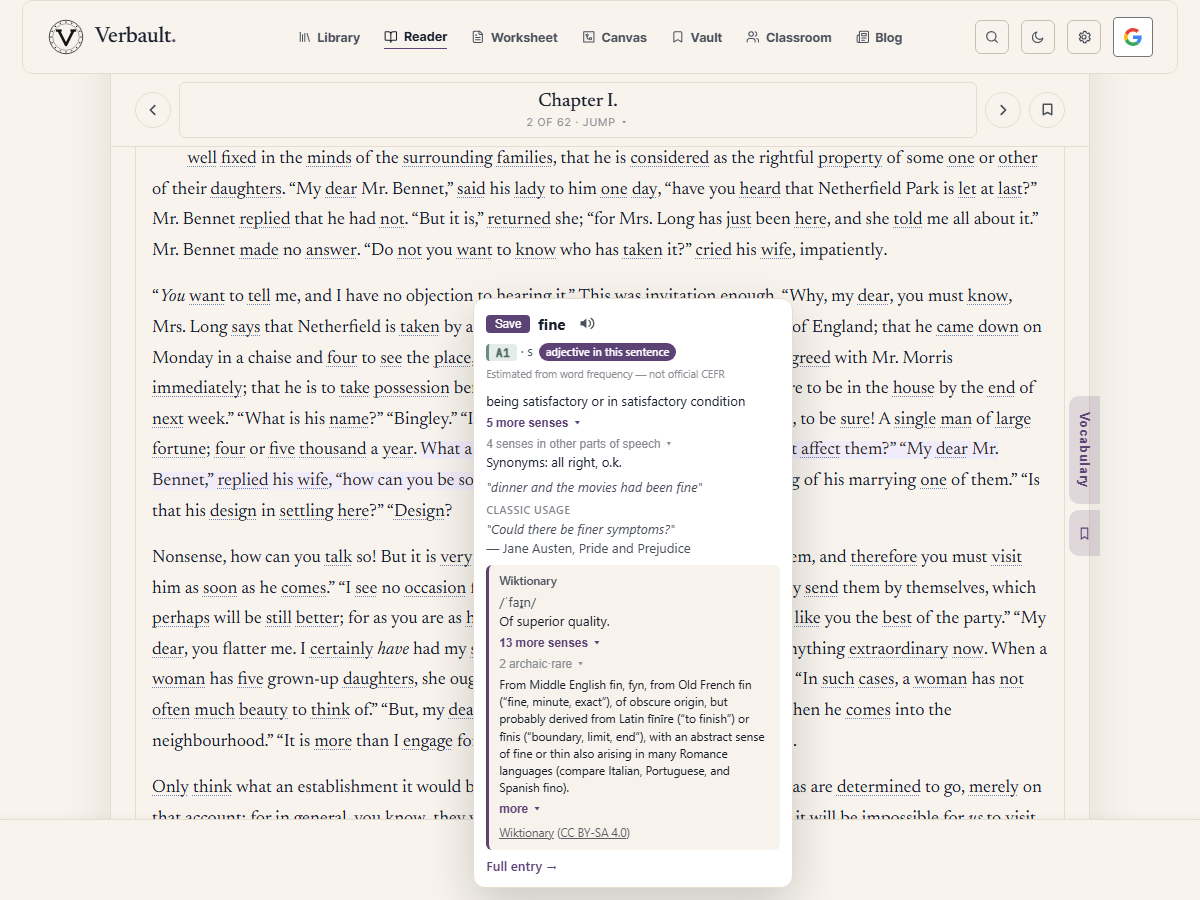Image resolution: width=1200 pixels, height=900 pixels.
Task: Click the underlined word 'extraordinary'
Action: click(x=898, y=649)
